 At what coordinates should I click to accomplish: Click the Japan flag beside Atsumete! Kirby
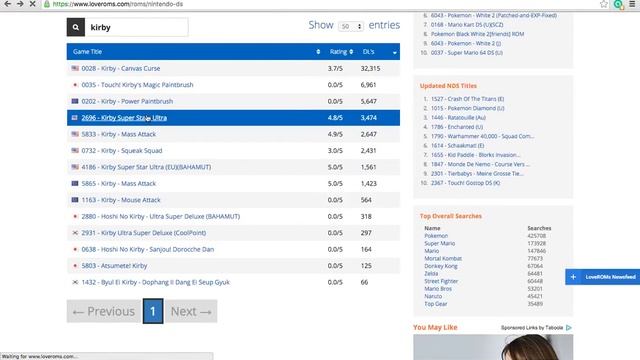(x=75, y=266)
